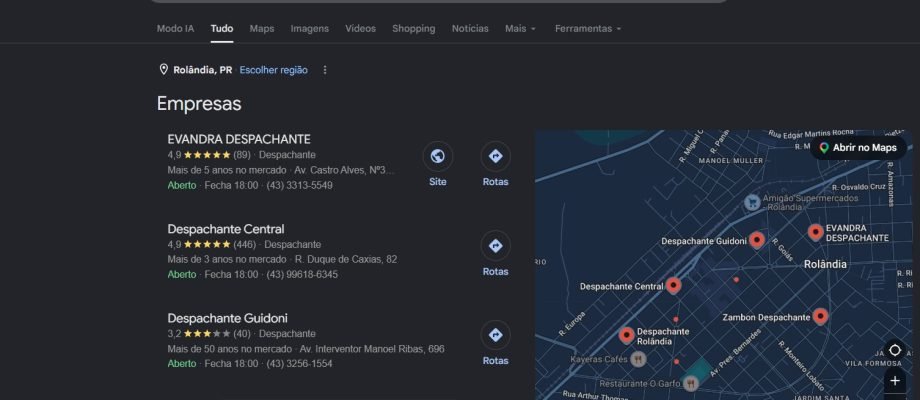Click Mais de 50 anos no mercado text
920x400 pixels.
229,349
